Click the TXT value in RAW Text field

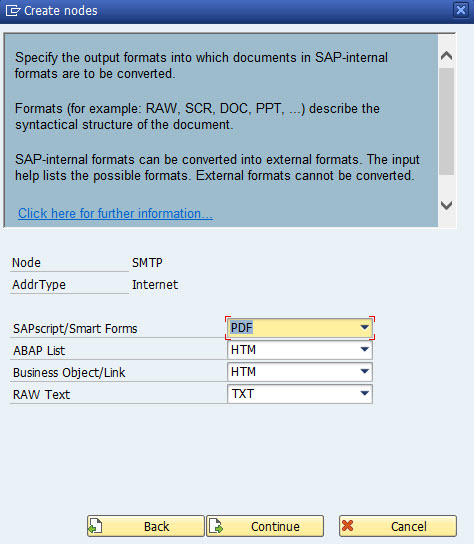point(243,394)
